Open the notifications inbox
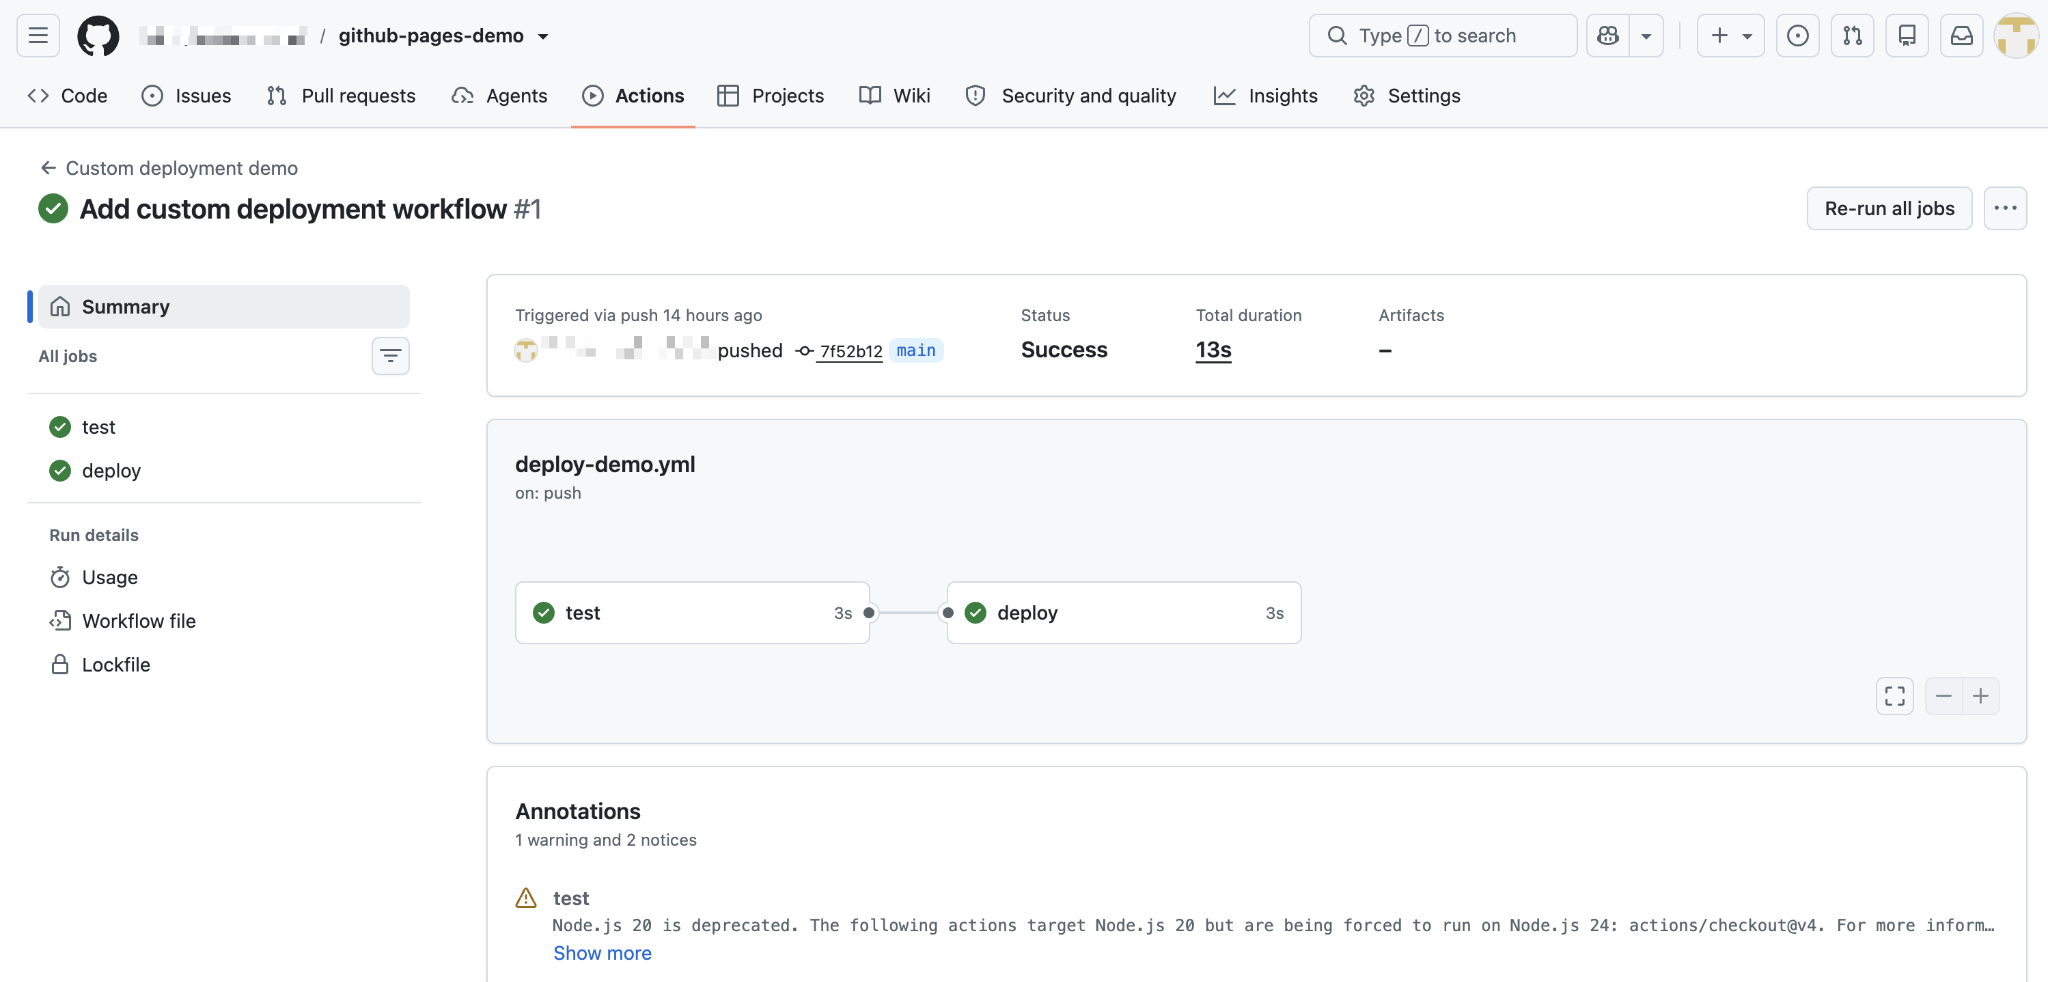Viewport: 2048px width, 982px height. (1962, 36)
